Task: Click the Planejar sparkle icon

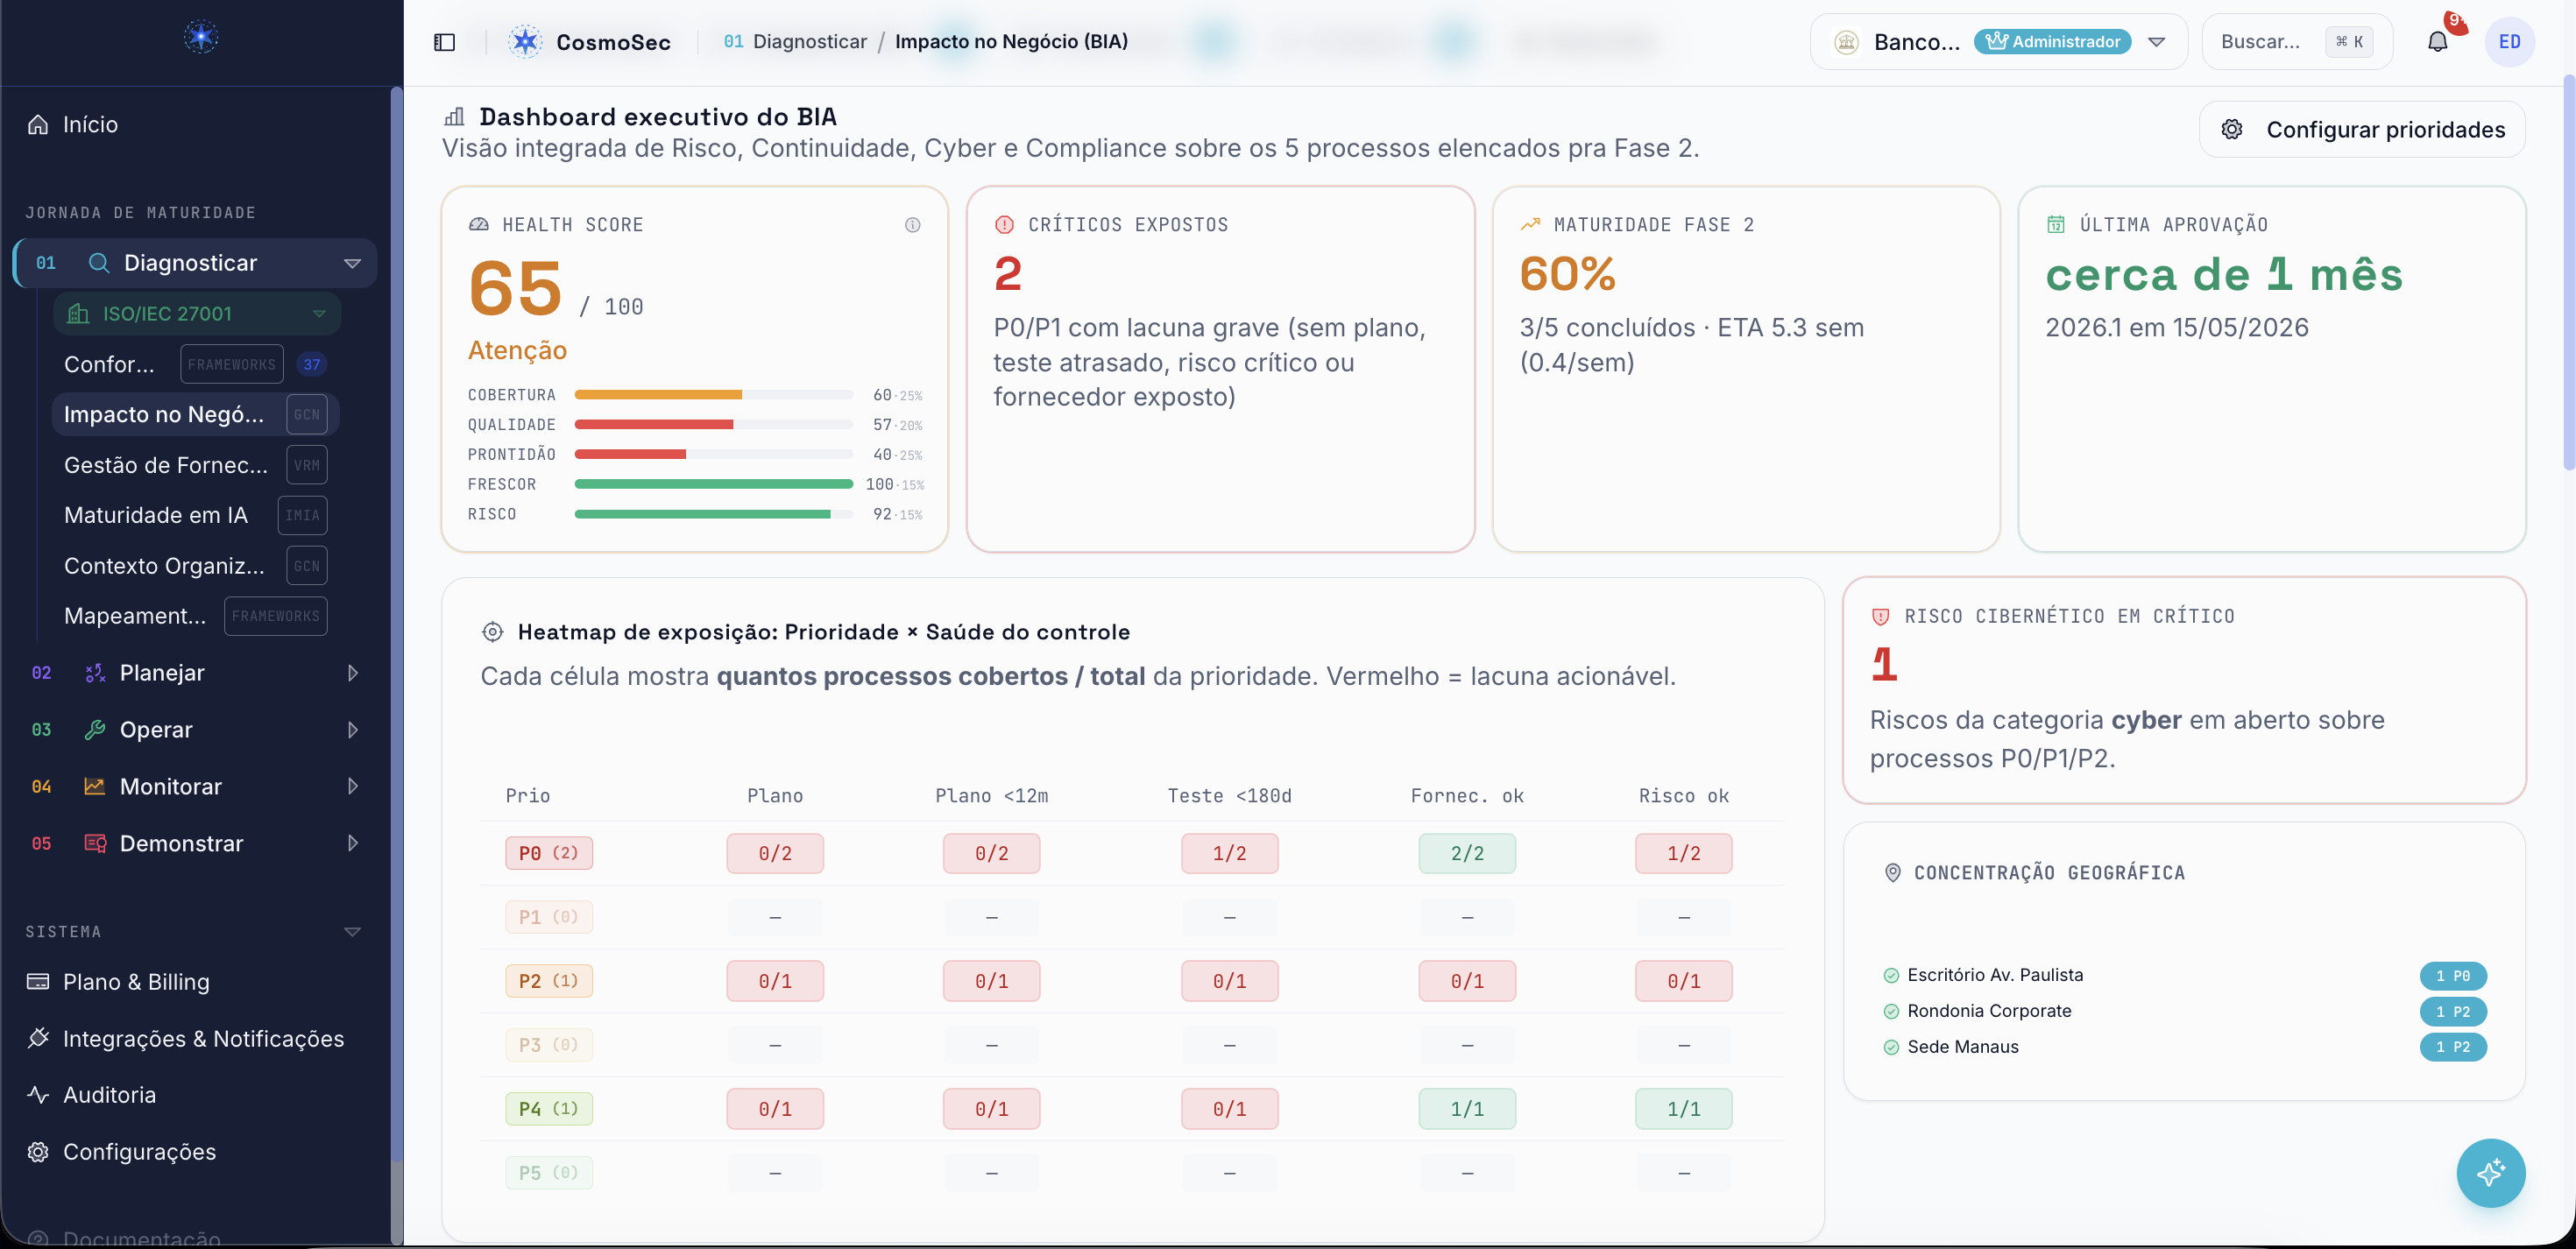Action: pos(95,673)
